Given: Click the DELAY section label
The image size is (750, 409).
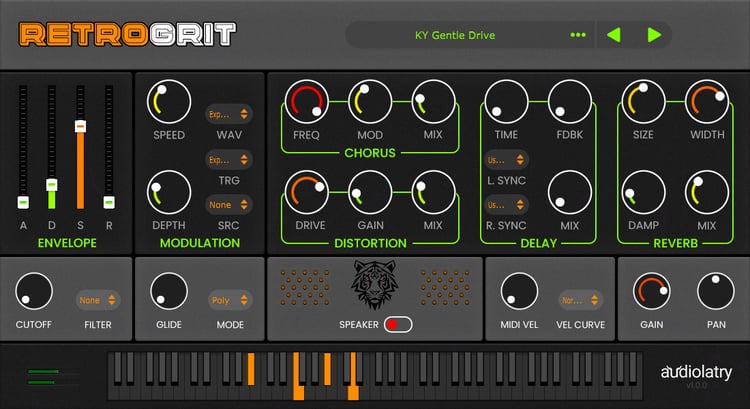Looking at the screenshot, I should [539, 243].
